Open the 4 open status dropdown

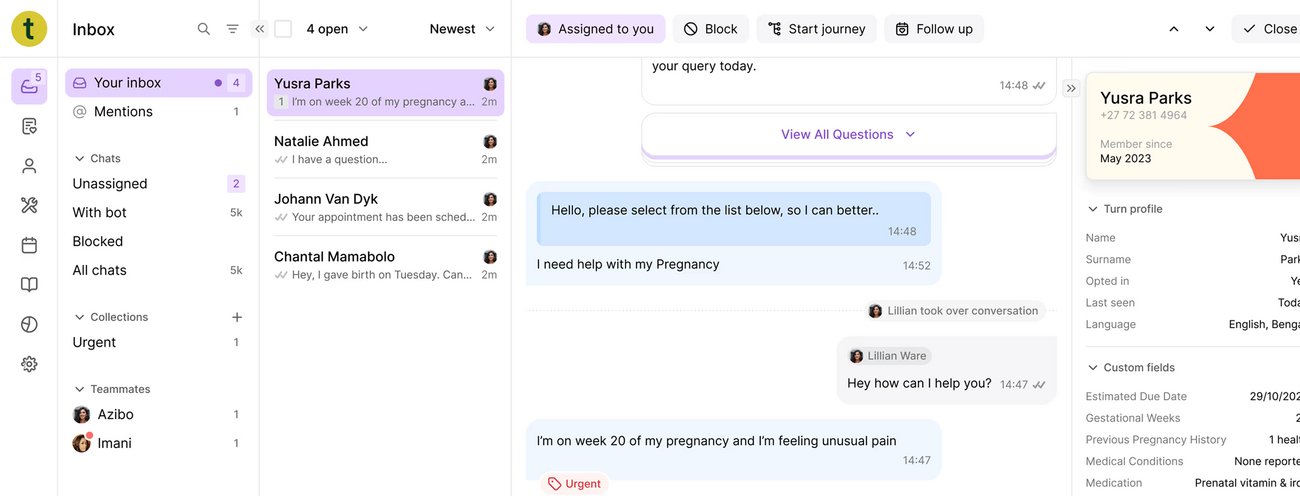click(337, 29)
